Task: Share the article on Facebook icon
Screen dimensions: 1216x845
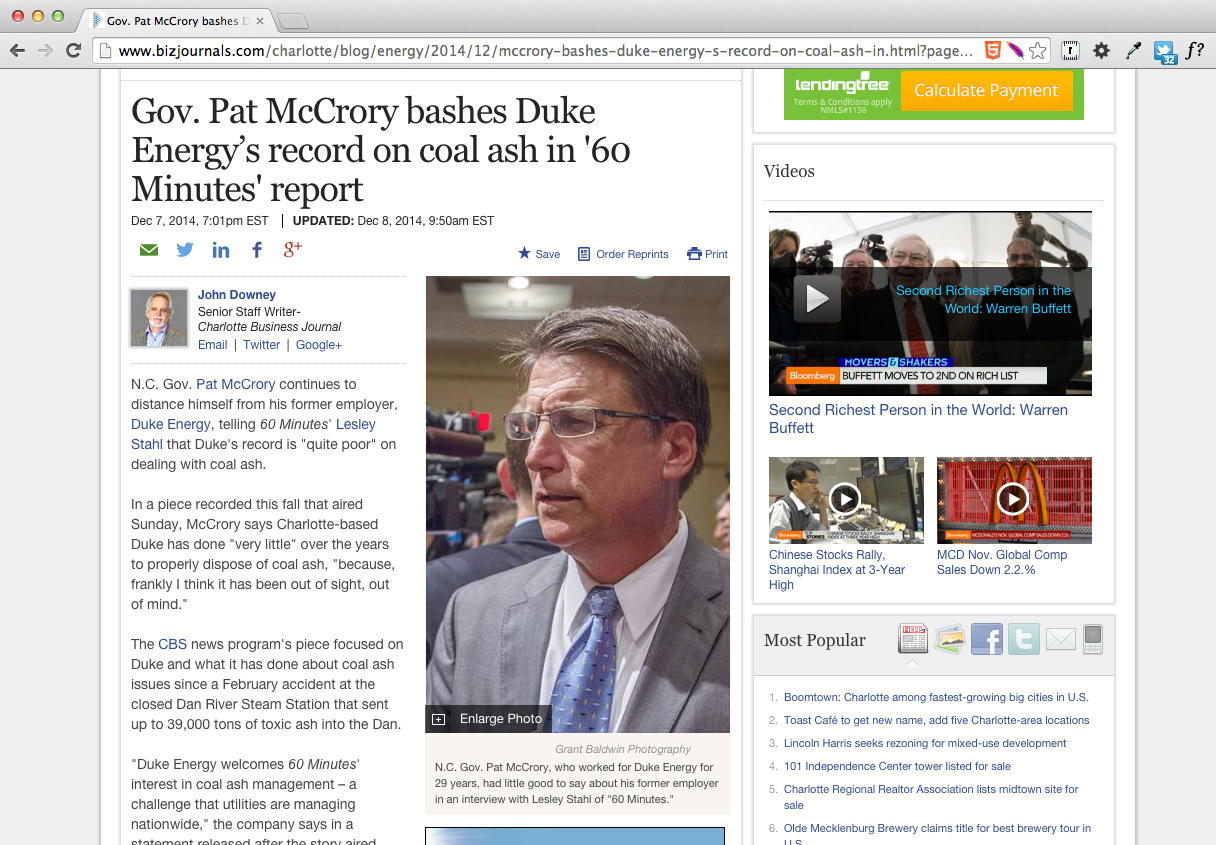Action: pos(257,249)
